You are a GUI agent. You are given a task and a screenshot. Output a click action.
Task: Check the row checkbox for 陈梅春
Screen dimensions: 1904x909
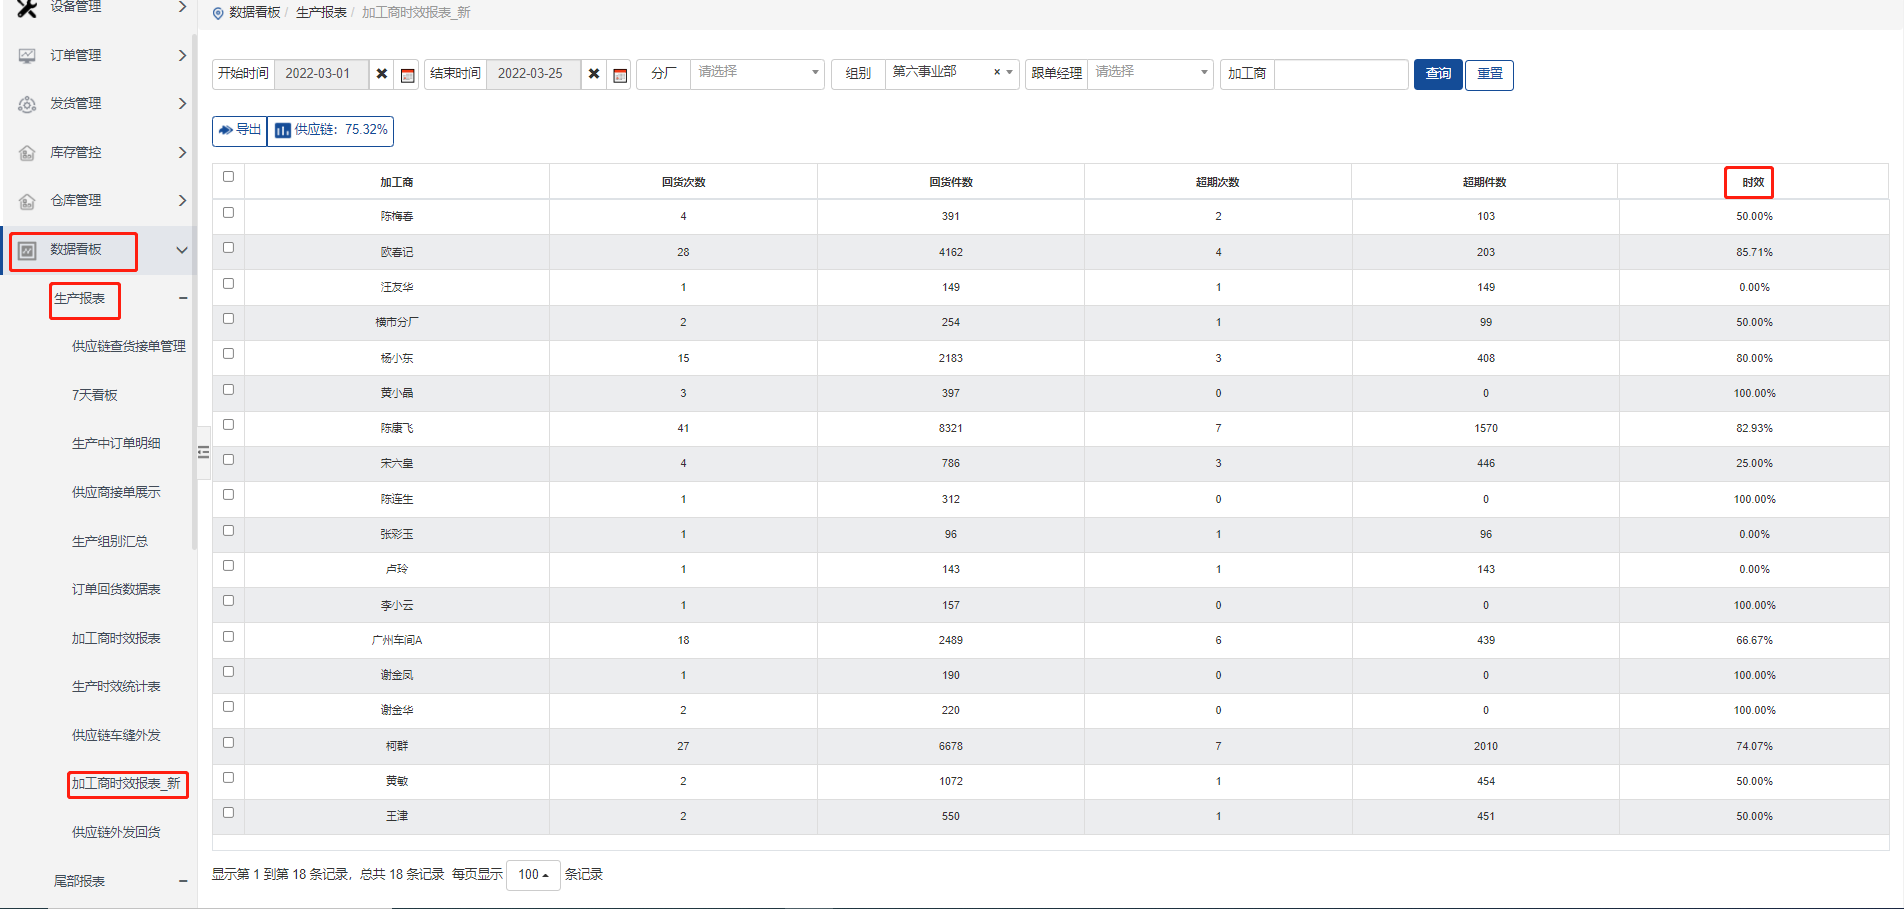click(x=228, y=213)
